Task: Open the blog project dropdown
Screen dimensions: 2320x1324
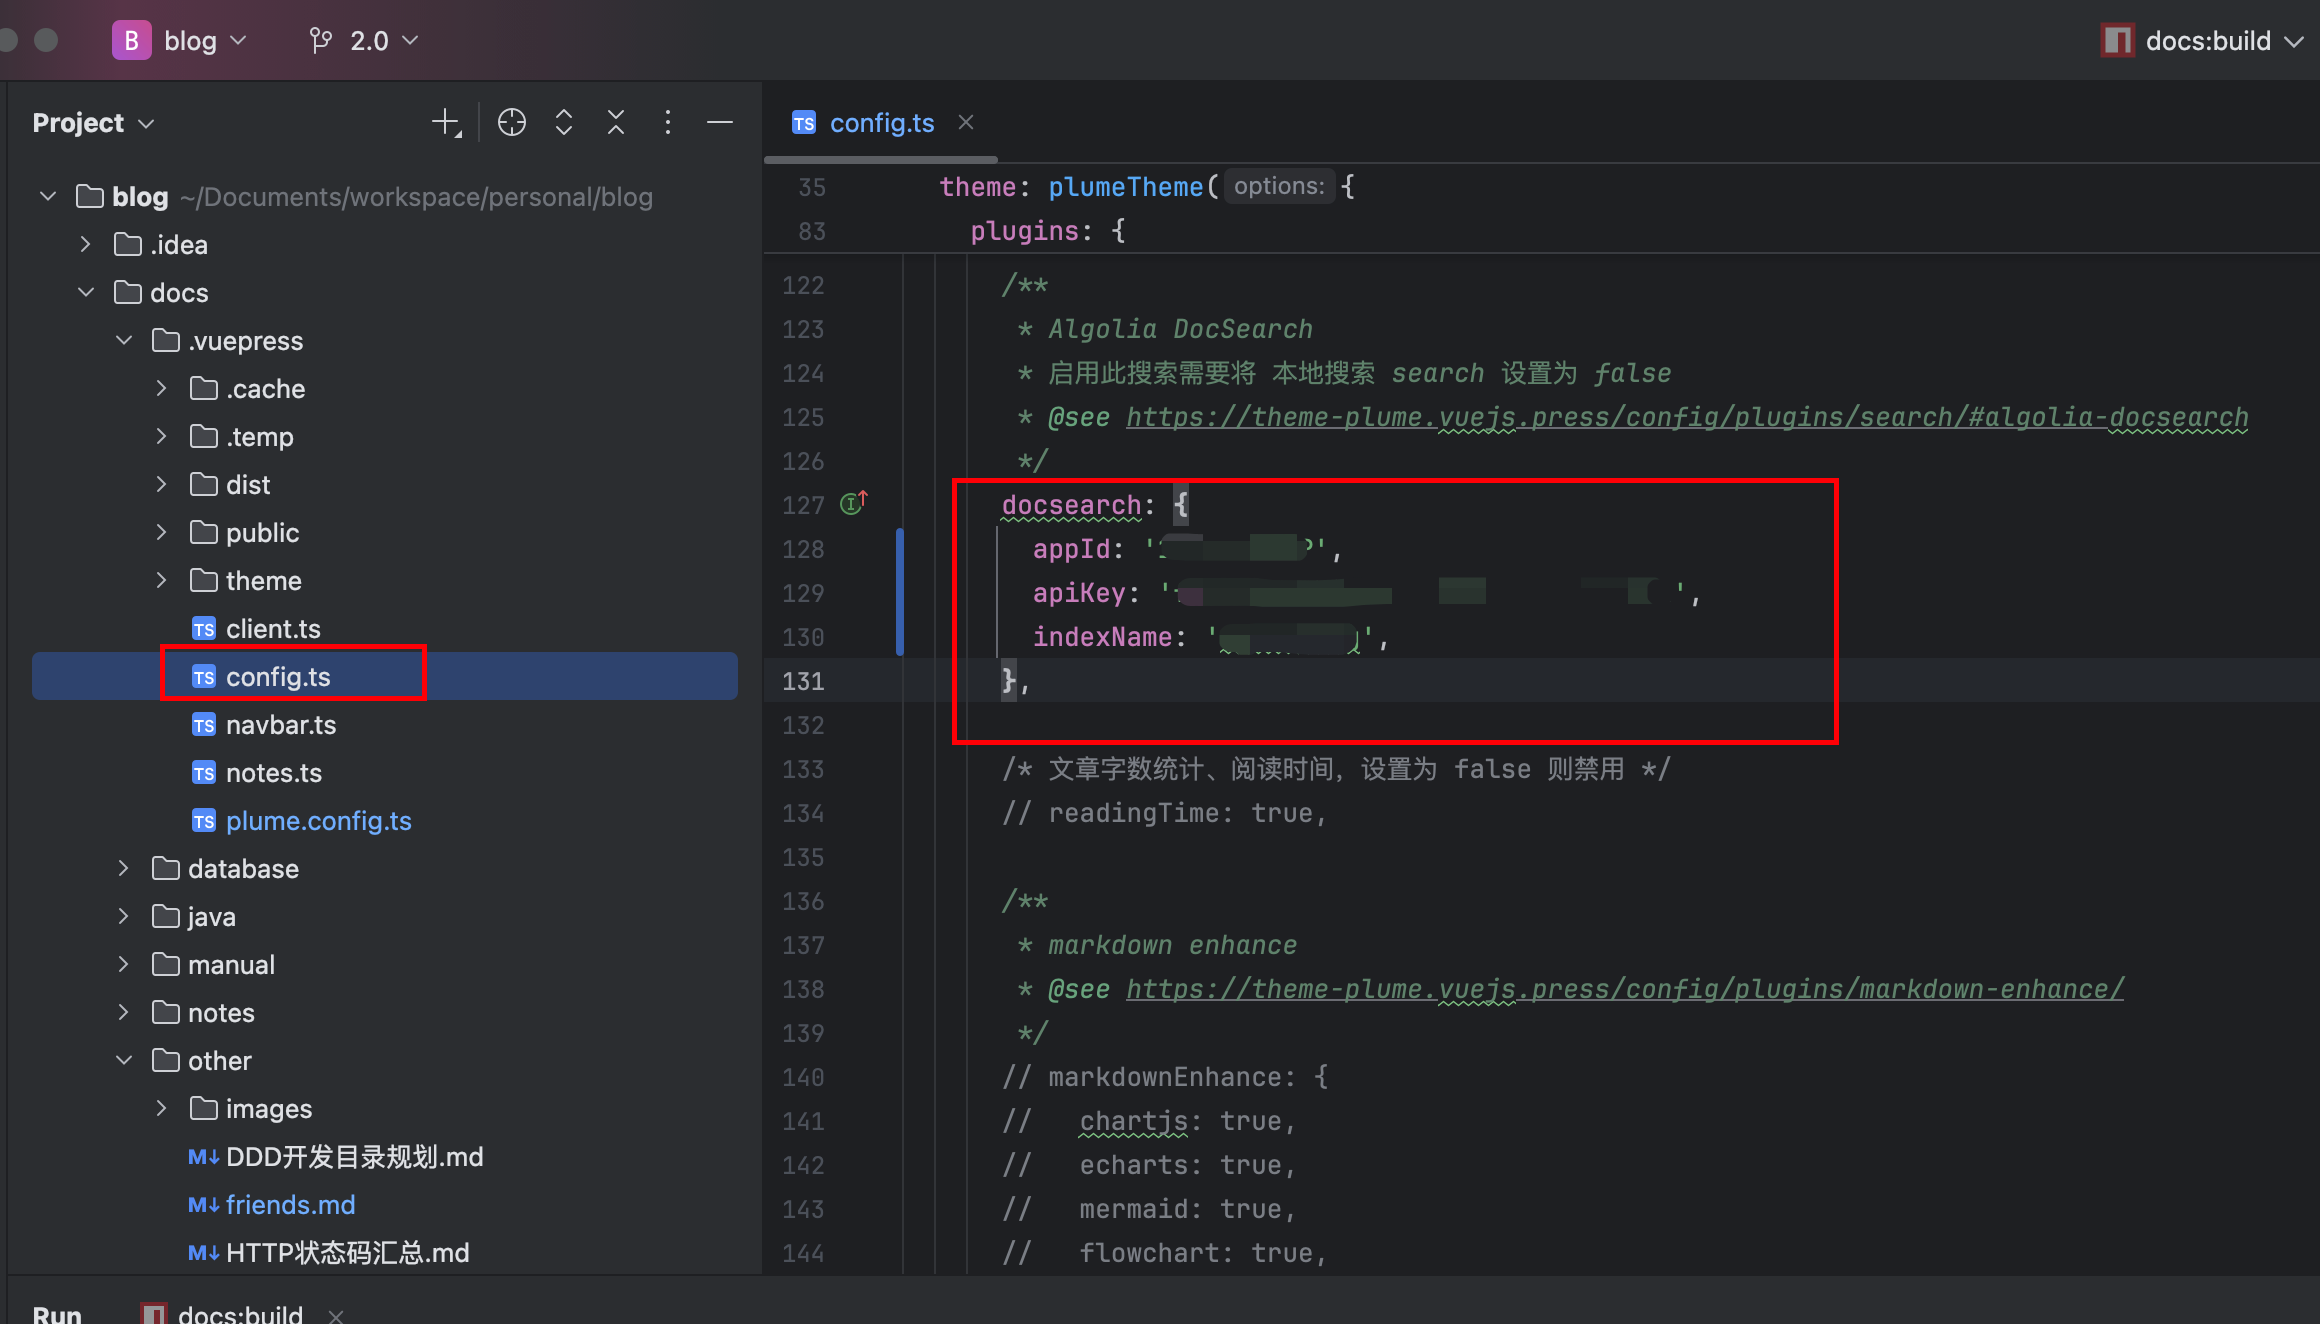Action: coord(204,41)
